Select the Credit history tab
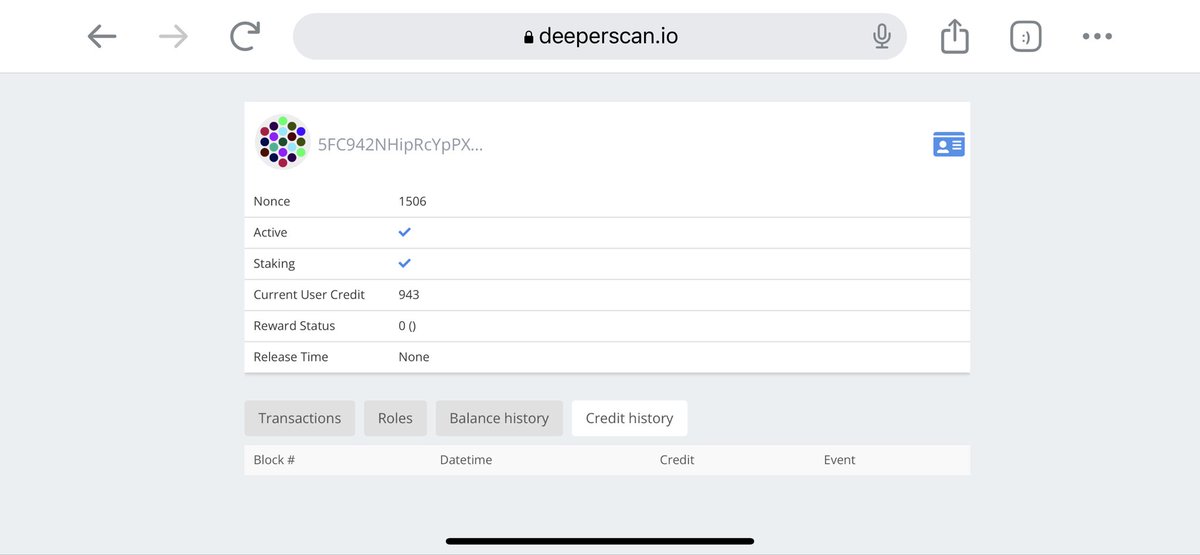The width and height of the screenshot is (1200, 555). [x=629, y=418]
